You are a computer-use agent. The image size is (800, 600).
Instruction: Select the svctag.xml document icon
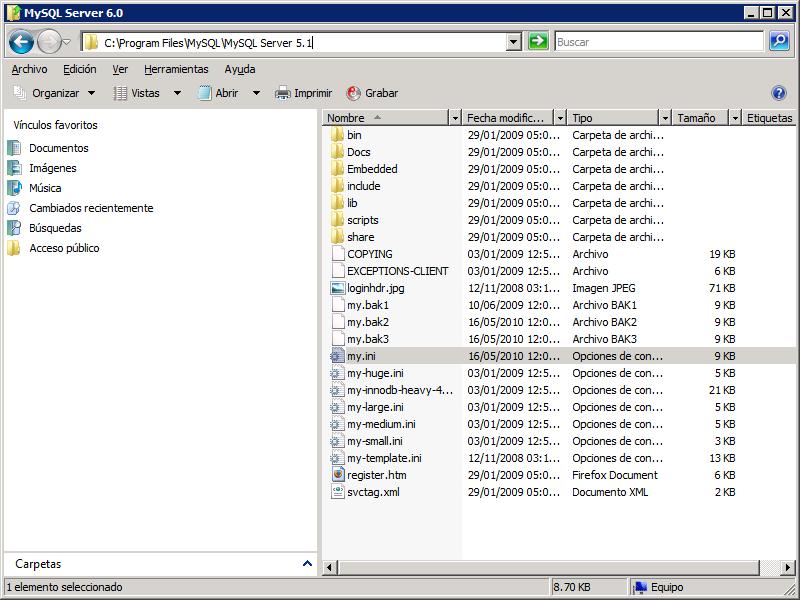pyautogui.click(x=338, y=492)
